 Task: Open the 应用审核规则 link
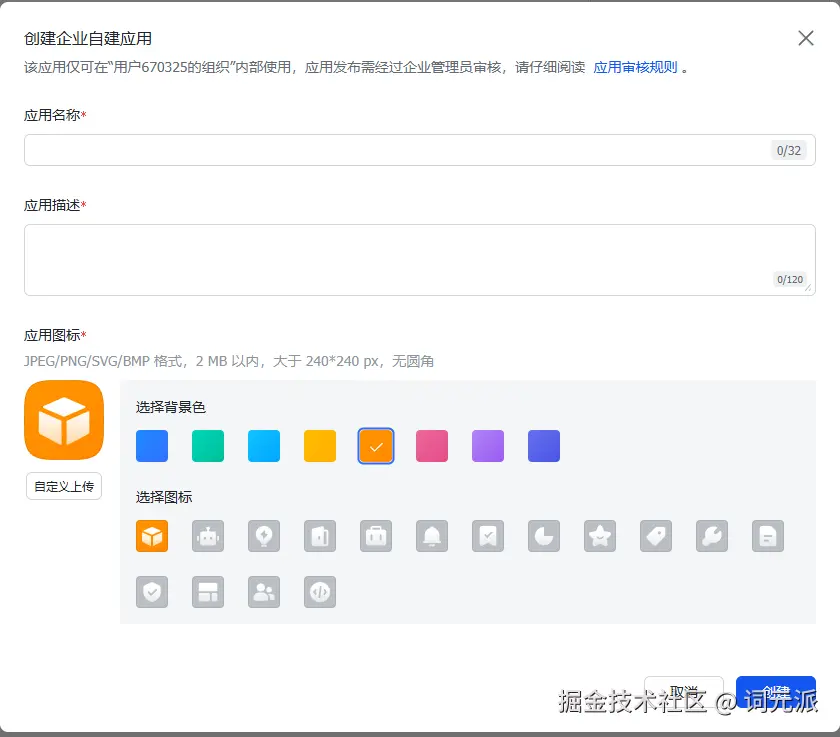(x=635, y=67)
